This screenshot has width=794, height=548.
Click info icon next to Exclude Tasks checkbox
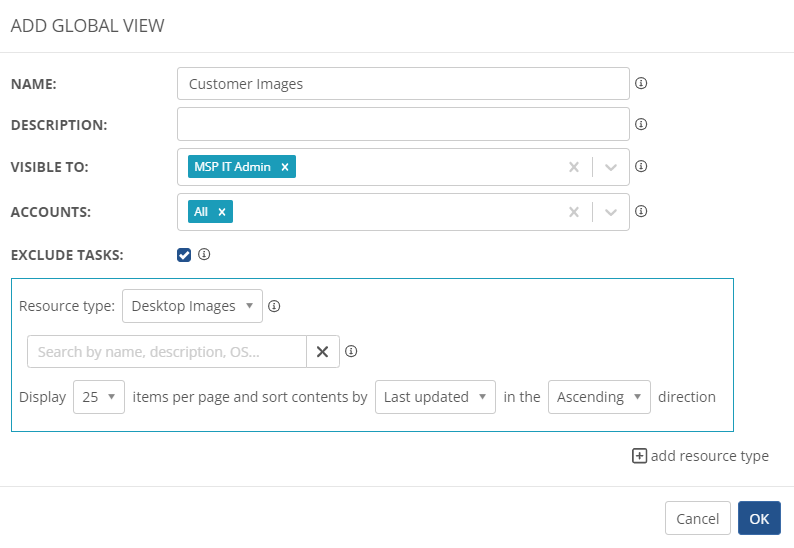coord(204,255)
